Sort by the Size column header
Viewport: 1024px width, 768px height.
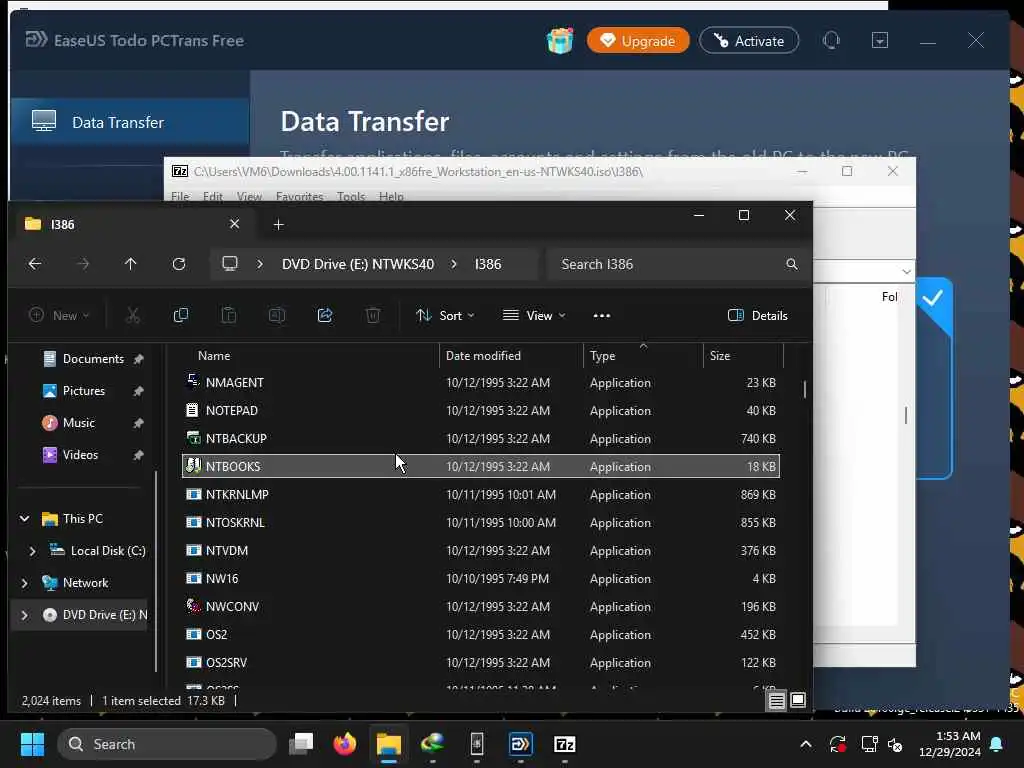click(743, 356)
